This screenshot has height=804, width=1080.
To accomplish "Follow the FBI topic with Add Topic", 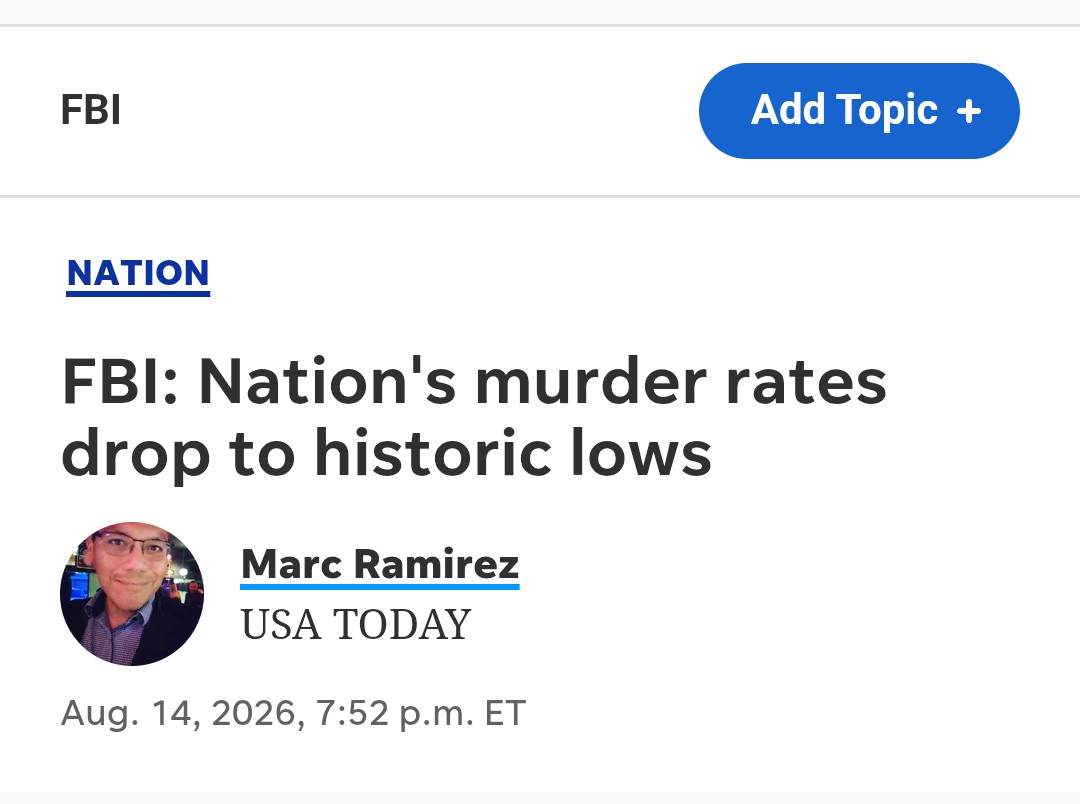I will [x=859, y=111].
